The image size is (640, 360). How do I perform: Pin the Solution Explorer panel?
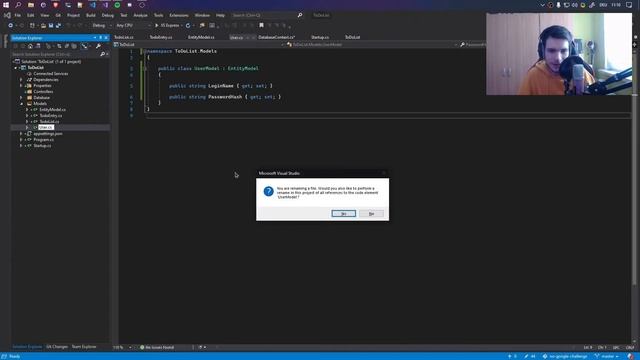pyautogui.click(x=100, y=38)
